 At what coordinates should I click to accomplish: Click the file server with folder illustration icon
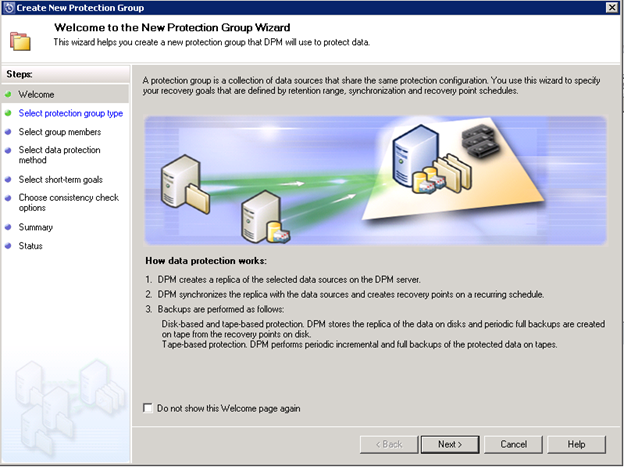click(185, 184)
